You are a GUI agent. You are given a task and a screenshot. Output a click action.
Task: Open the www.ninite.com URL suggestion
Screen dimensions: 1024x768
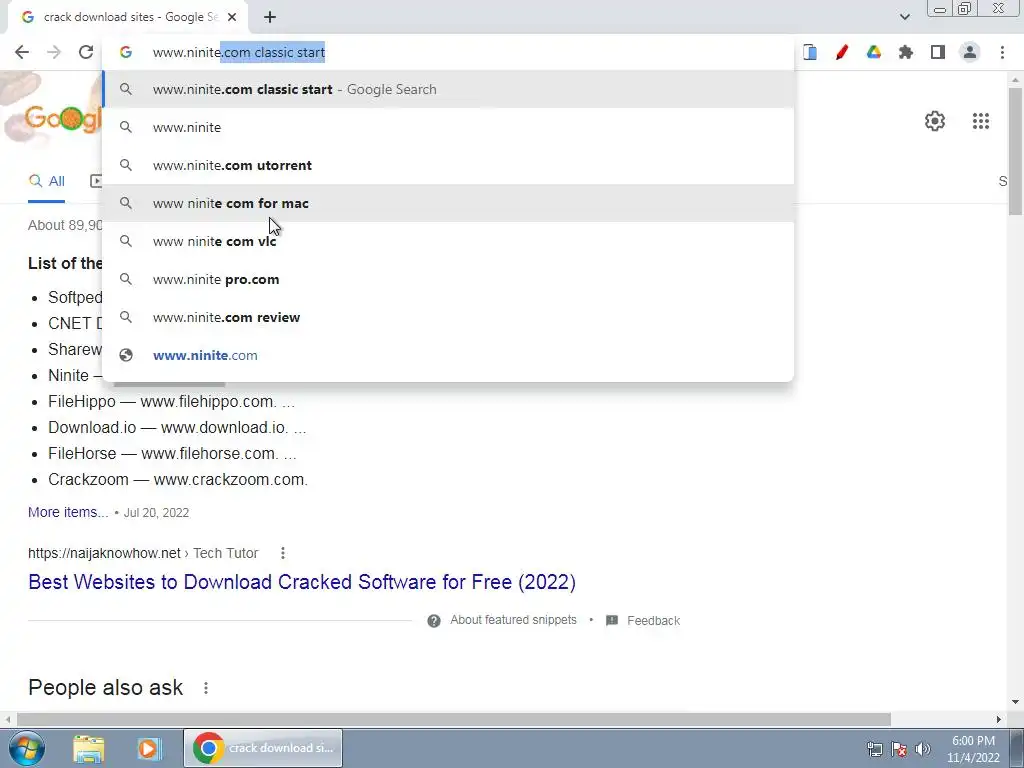pyautogui.click(x=448, y=355)
